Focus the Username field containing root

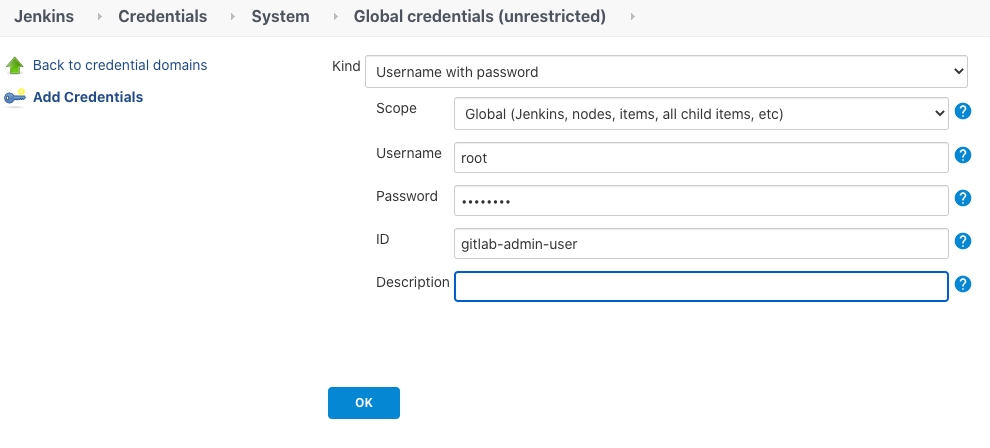[700, 158]
